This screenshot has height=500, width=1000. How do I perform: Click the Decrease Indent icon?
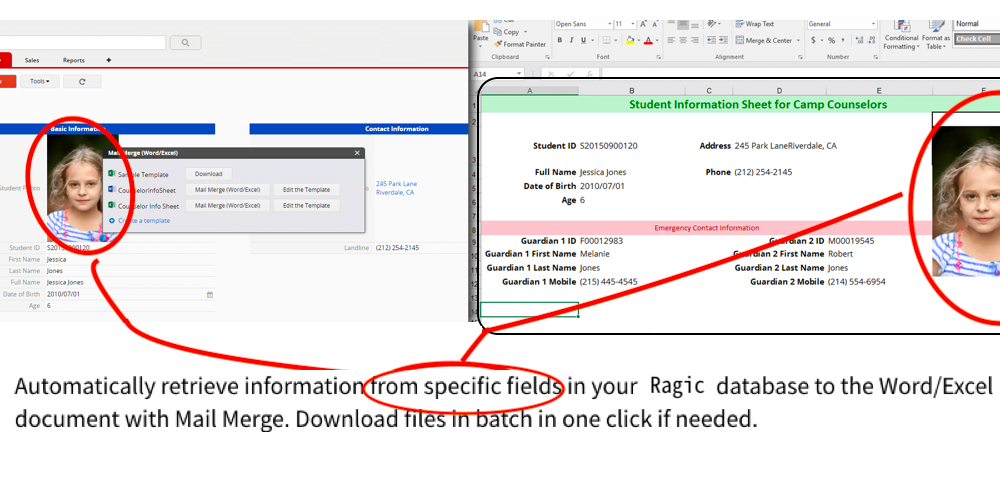pyautogui.click(x=711, y=40)
